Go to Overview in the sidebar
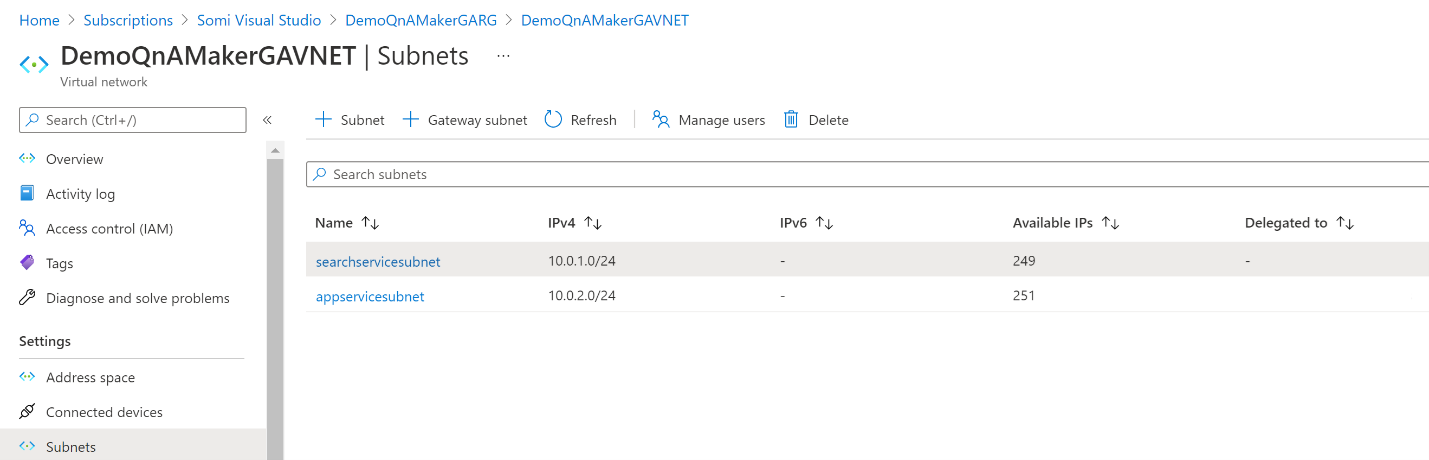1429x460 pixels. [x=74, y=159]
